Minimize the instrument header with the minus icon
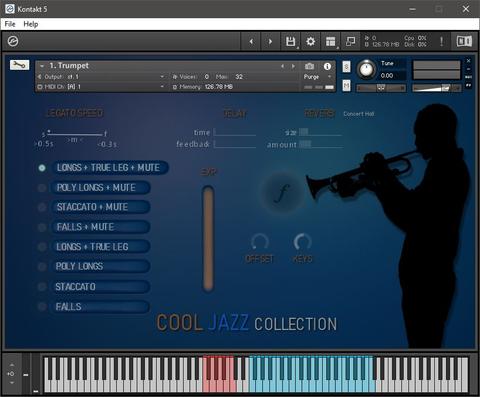 point(468,69)
